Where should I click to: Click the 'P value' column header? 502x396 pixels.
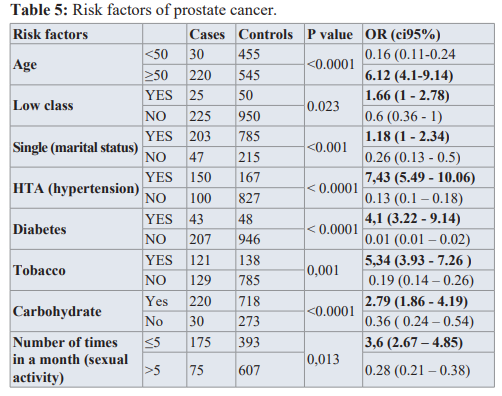(x=330, y=34)
